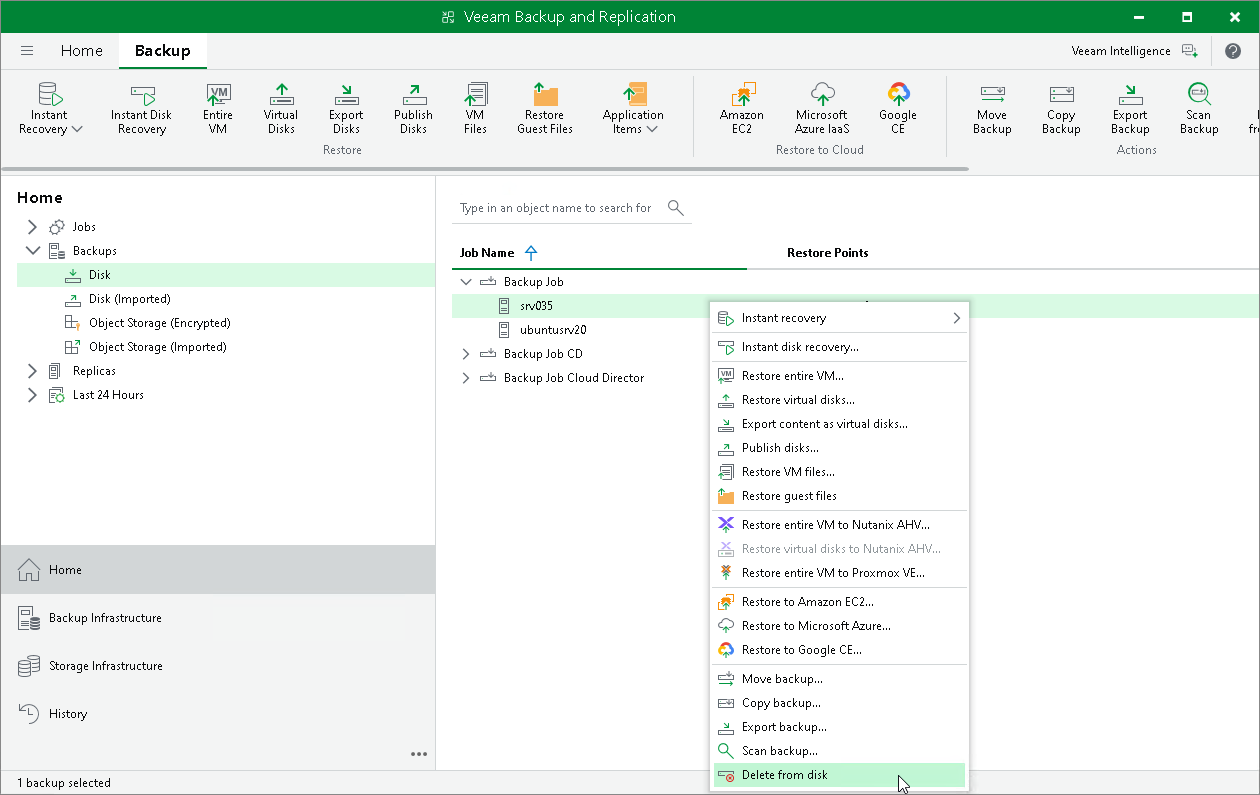1260x795 pixels.
Task: Switch to the Home ribbon tab
Action: [x=82, y=51]
